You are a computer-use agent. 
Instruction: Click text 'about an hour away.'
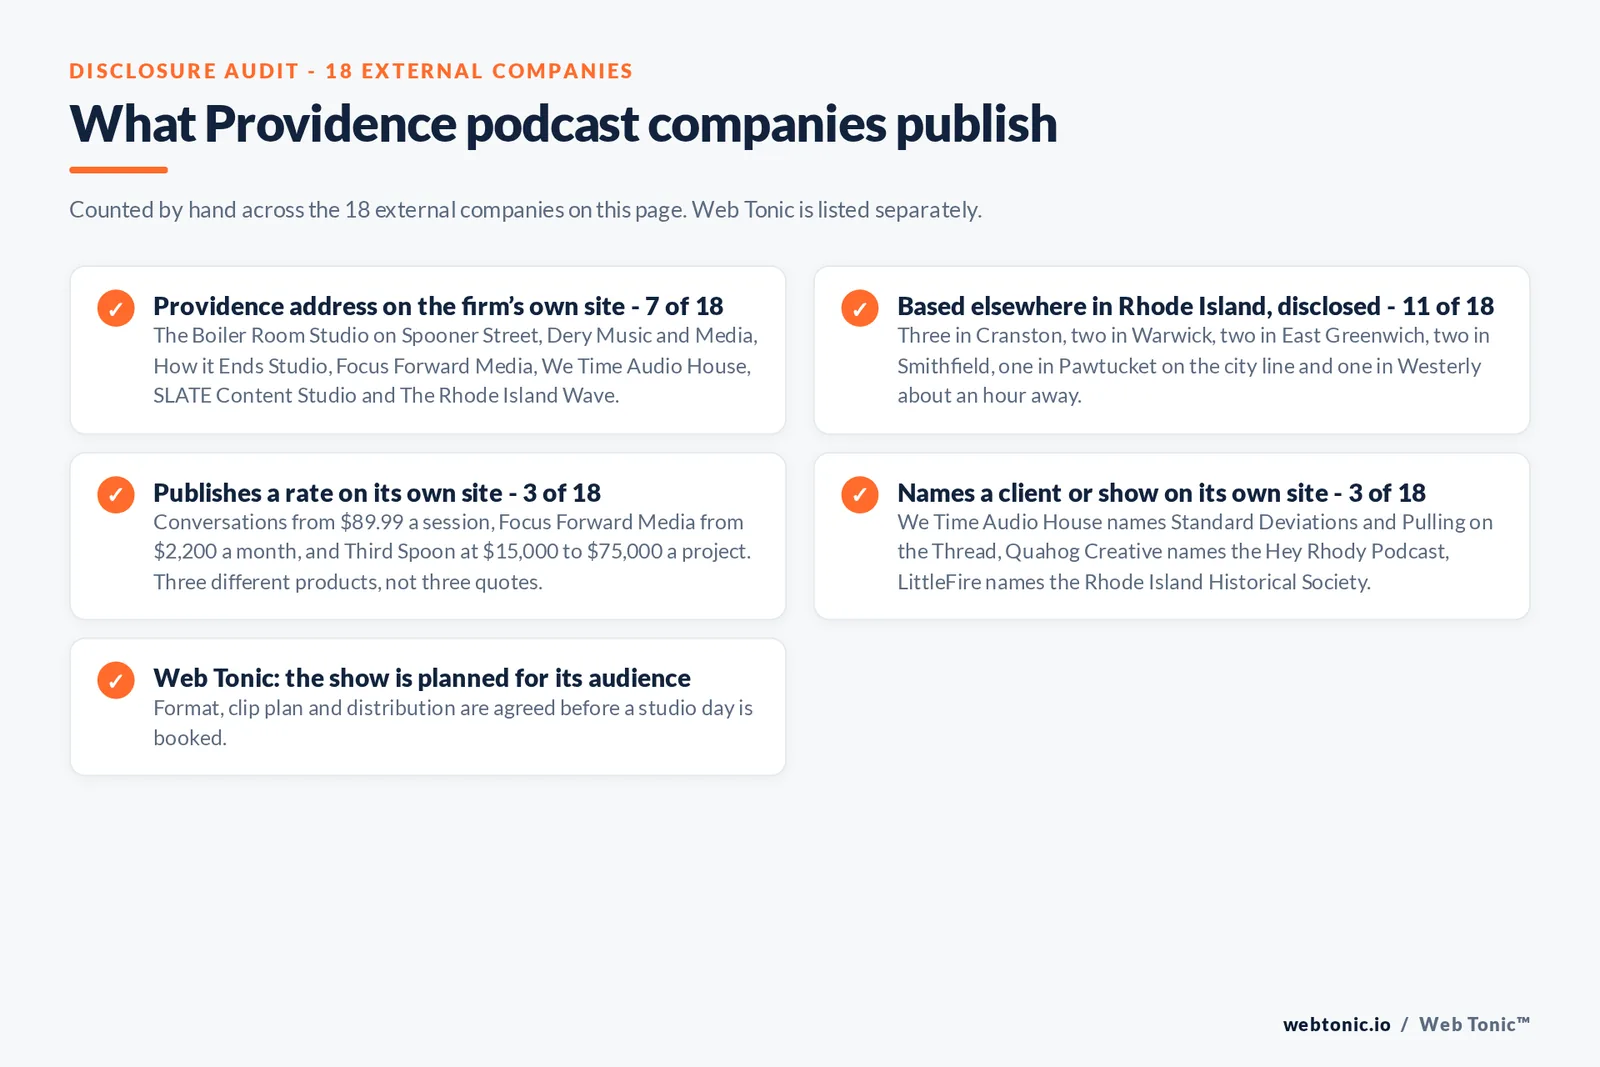[x=989, y=395]
